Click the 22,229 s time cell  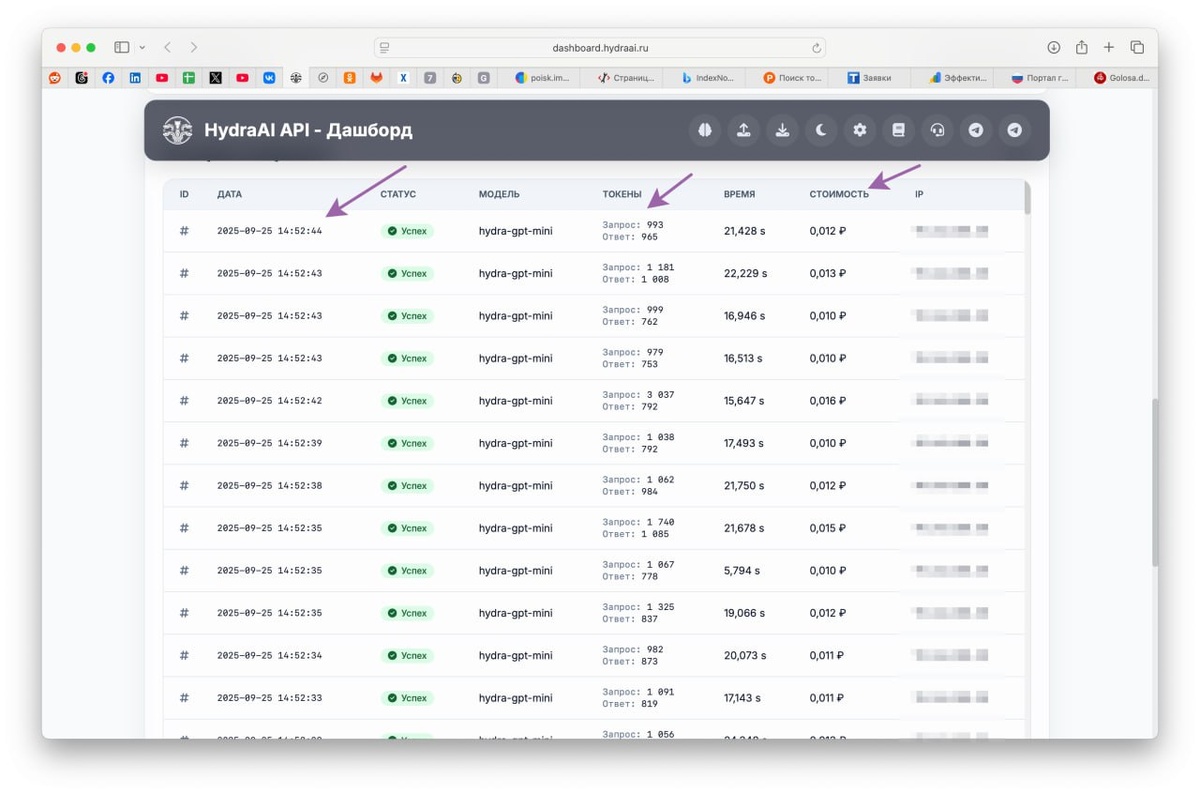coord(746,273)
